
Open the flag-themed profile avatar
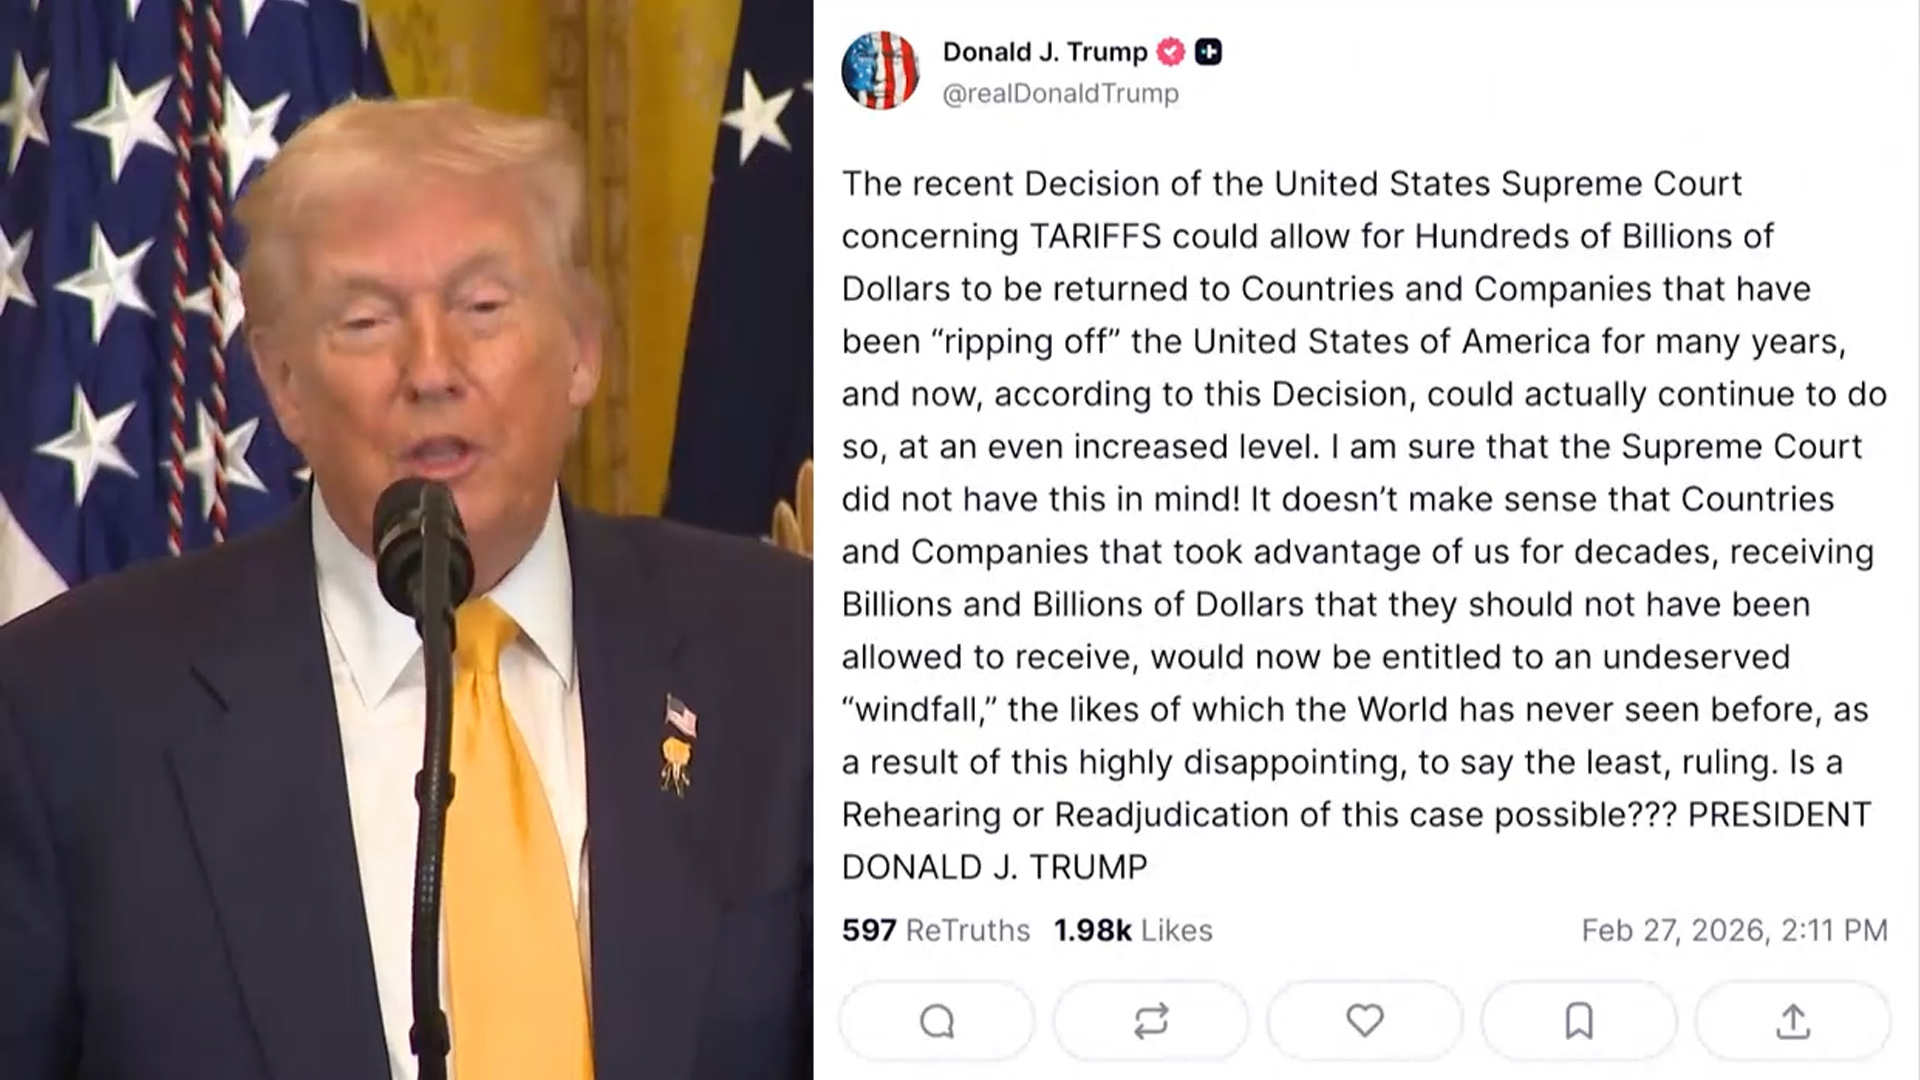(x=880, y=71)
